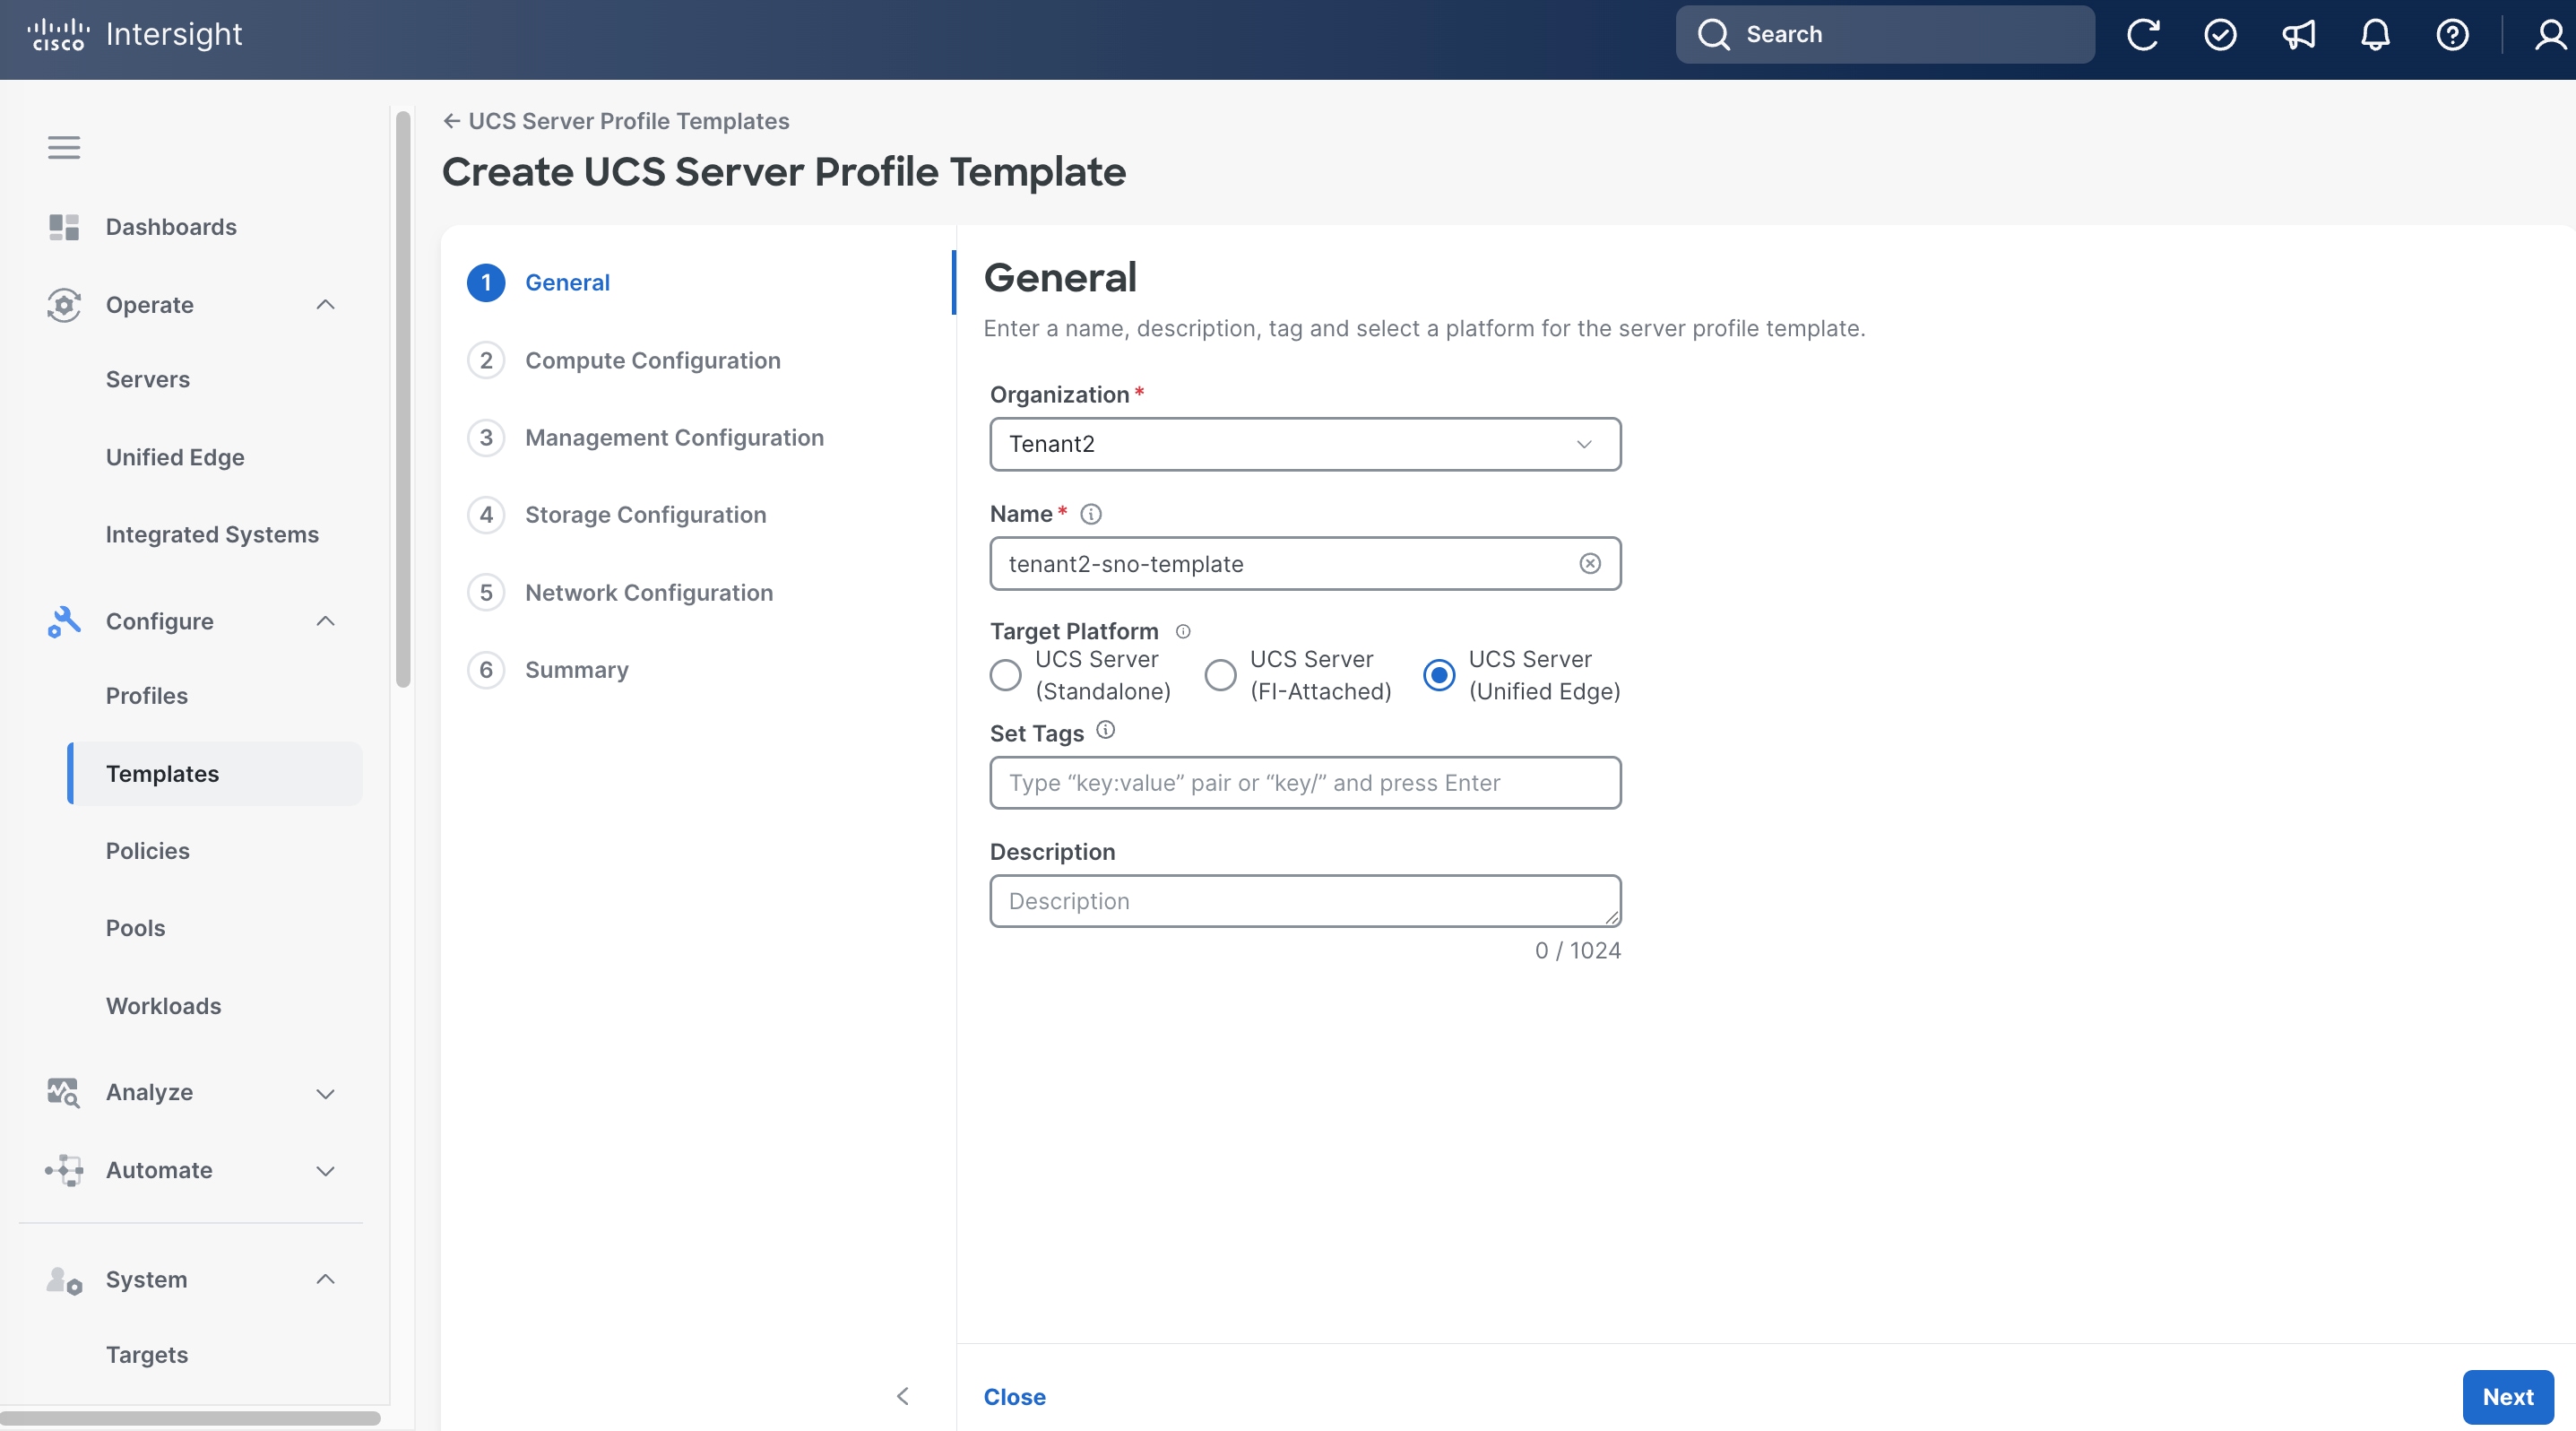Viewport: 2576px width, 1431px height.
Task: Toggle the hamburger navigation menu
Action: coord(64,148)
